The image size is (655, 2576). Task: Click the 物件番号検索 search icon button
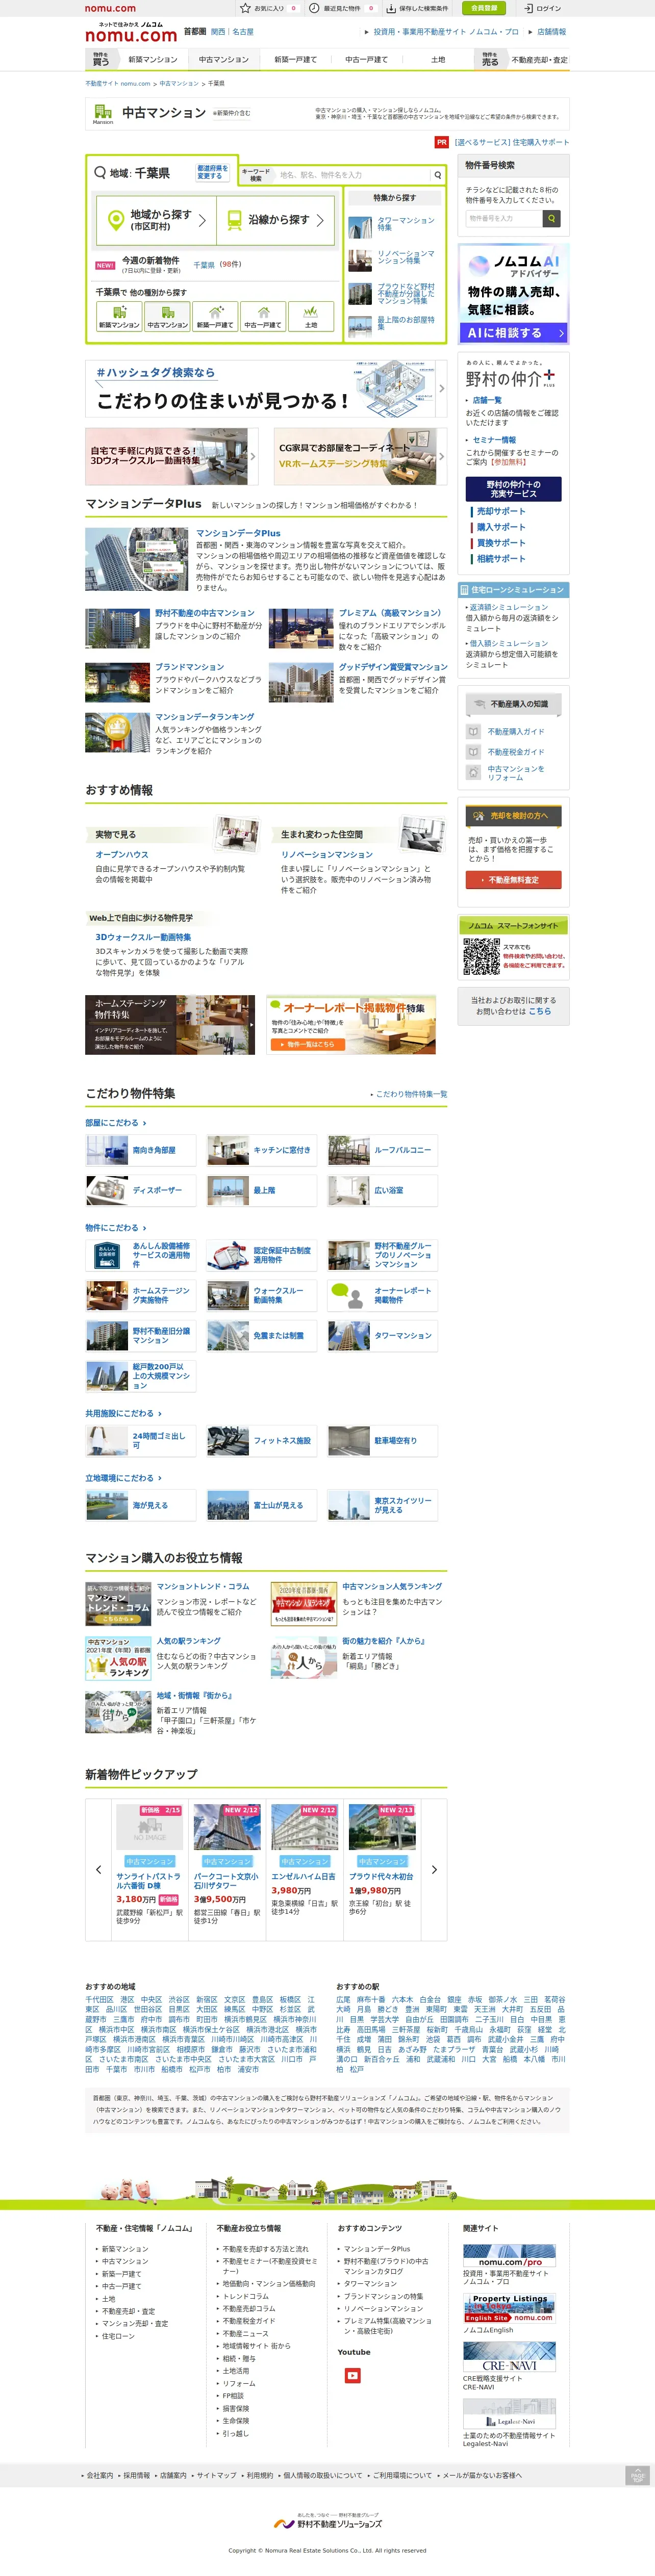pyautogui.click(x=551, y=218)
